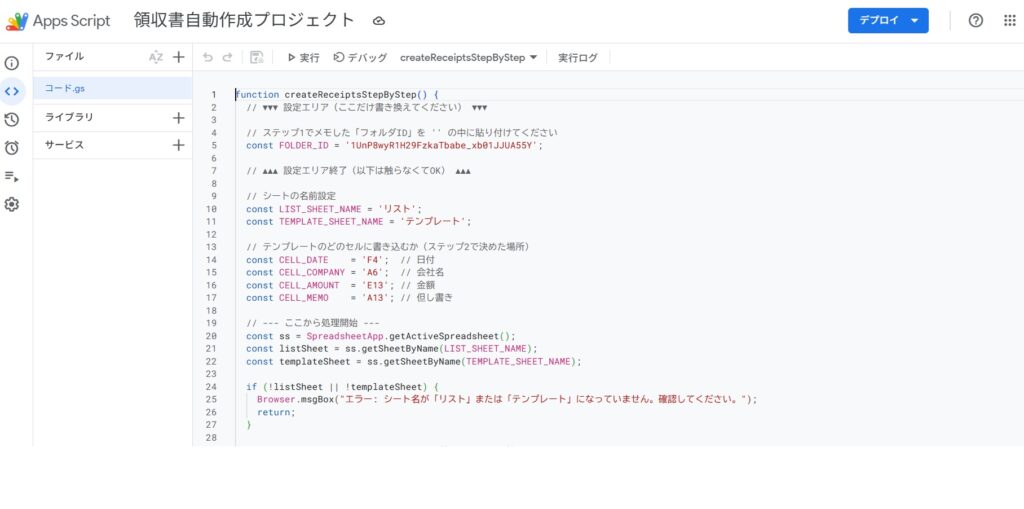Click the undo arrow in editor toolbar
The width and height of the screenshot is (1024, 509).
[208, 58]
